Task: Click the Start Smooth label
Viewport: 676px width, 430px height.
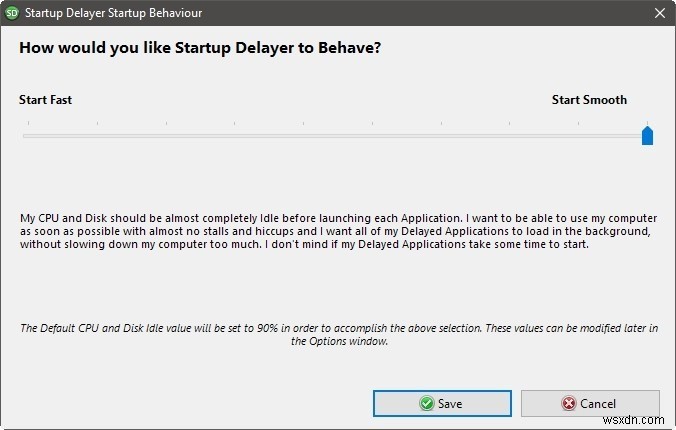Action: [589, 100]
